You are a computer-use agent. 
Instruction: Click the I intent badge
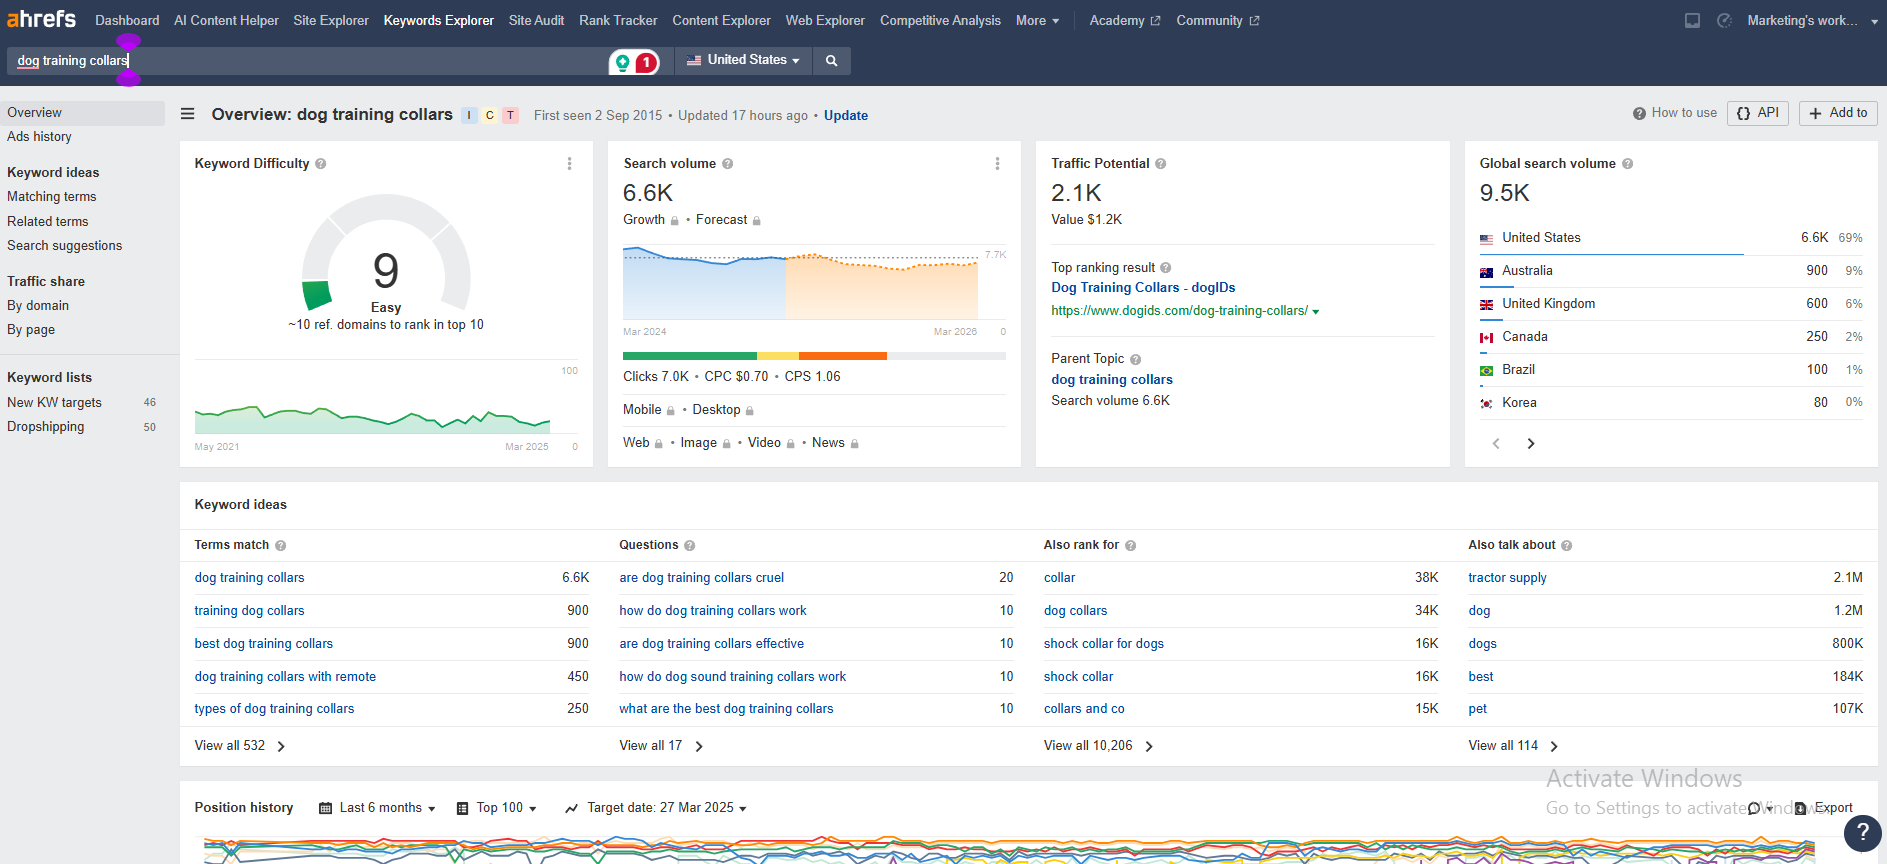click(x=469, y=115)
